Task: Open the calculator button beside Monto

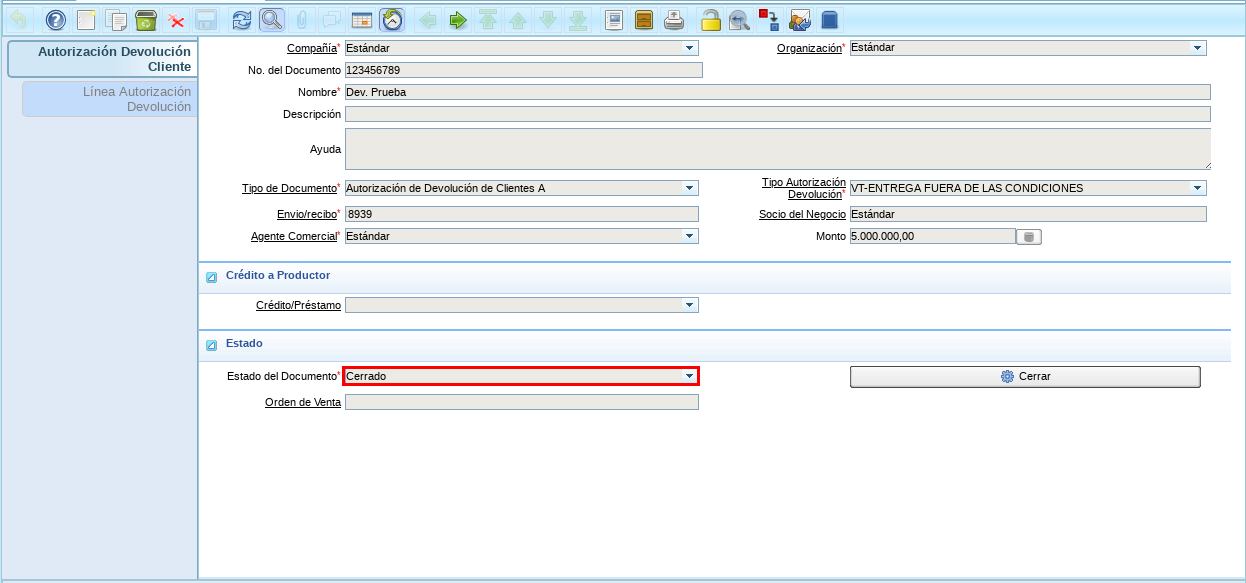Action: (1029, 237)
